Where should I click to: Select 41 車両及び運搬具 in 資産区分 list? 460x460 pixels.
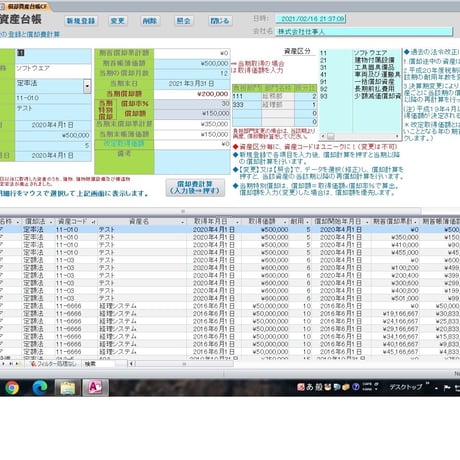[360, 75]
